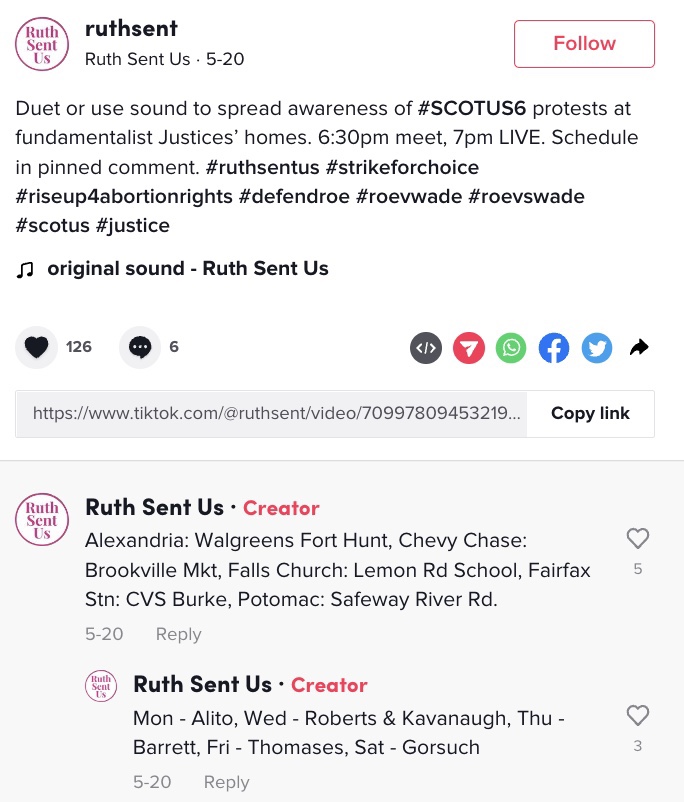The height and width of the screenshot is (802, 684).
Task: Like the Mon - Alito schedule reply
Action: tap(637, 716)
